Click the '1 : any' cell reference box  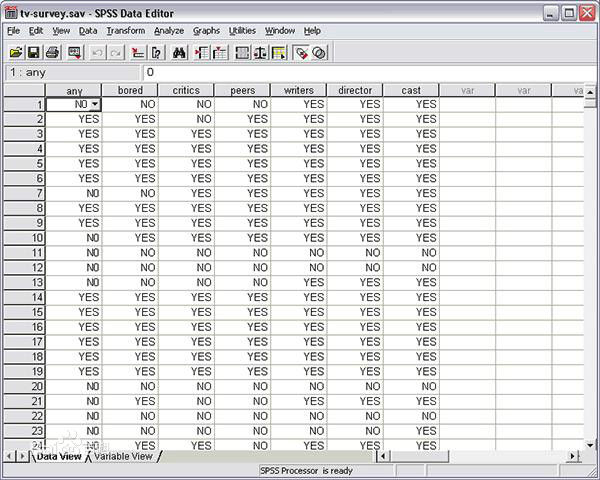click(x=72, y=72)
